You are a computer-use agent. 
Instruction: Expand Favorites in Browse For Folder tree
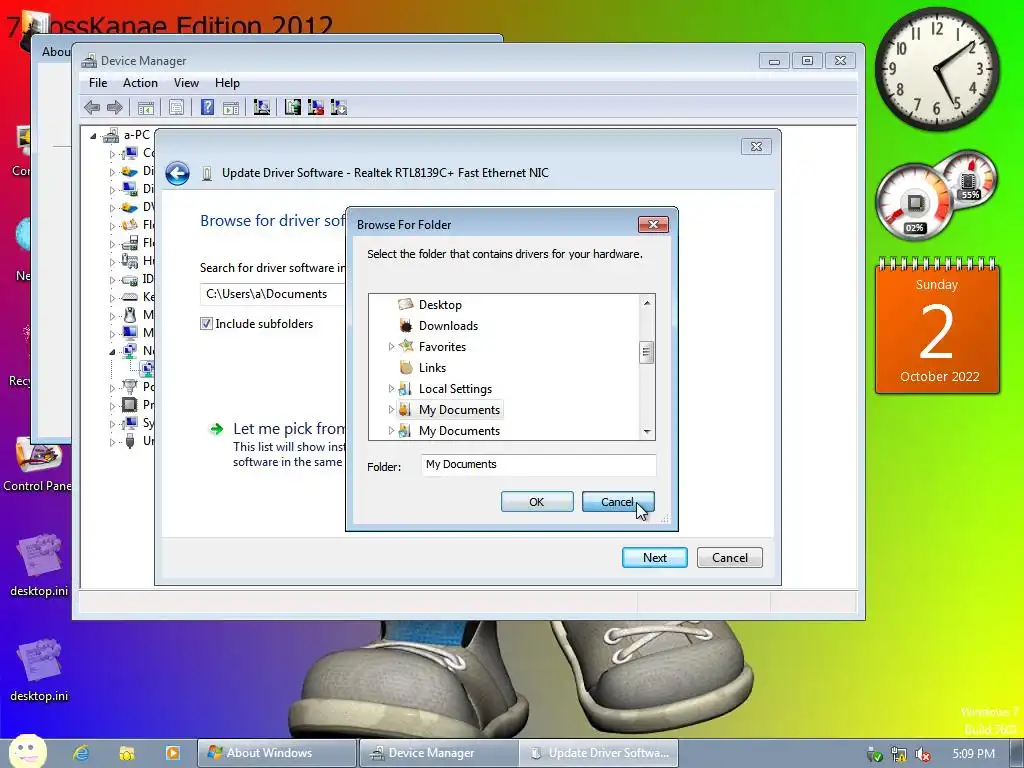(x=391, y=346)
